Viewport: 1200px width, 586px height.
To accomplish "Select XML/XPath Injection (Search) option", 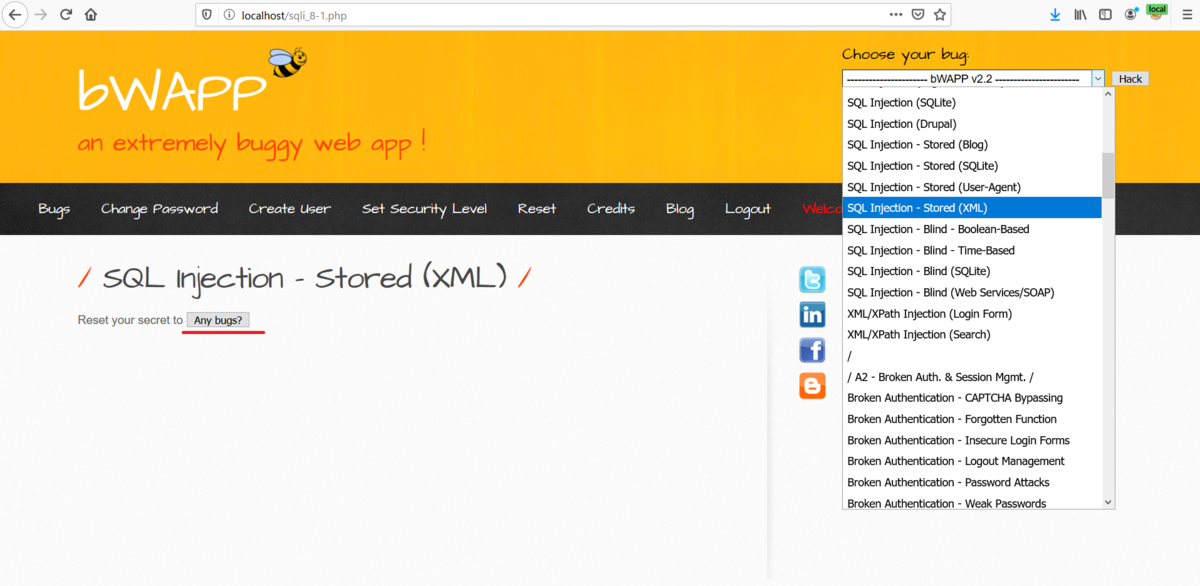I will (x=972, y=334).
